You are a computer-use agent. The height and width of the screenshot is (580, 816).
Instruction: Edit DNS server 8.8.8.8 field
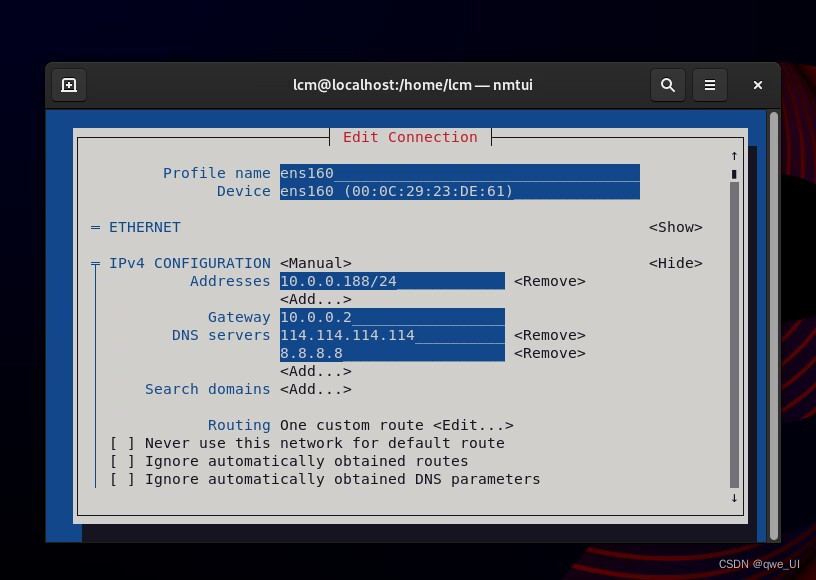(392, 353)
